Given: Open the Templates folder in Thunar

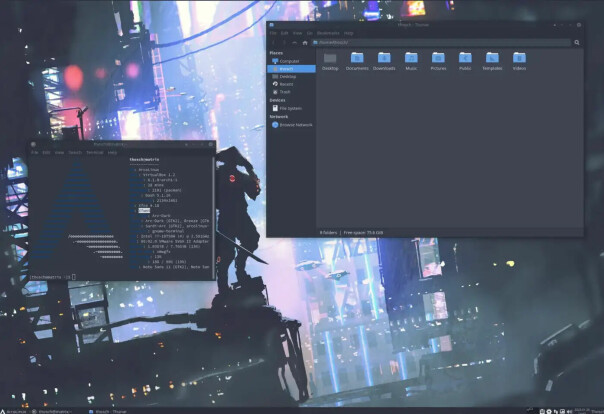Looking at the screenshot, I should point(492,61).
